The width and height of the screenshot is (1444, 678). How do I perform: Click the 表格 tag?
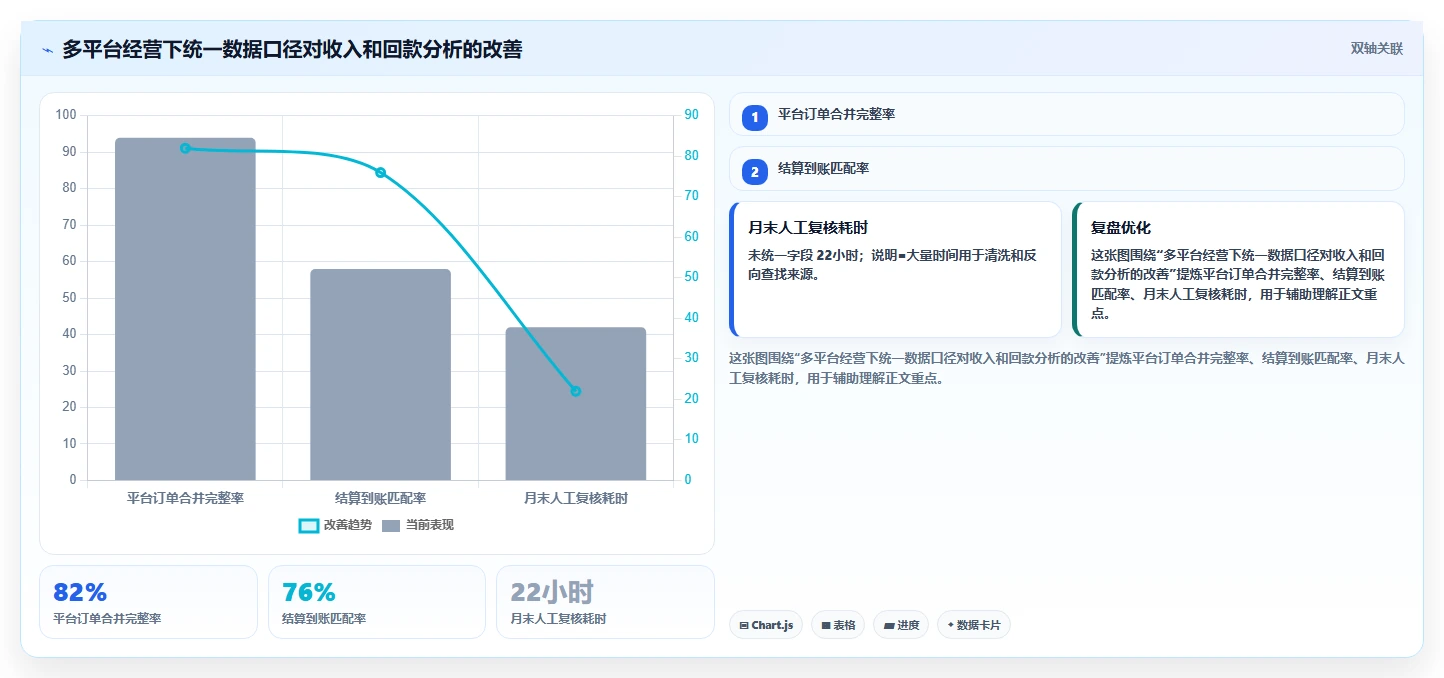[838, 625]
